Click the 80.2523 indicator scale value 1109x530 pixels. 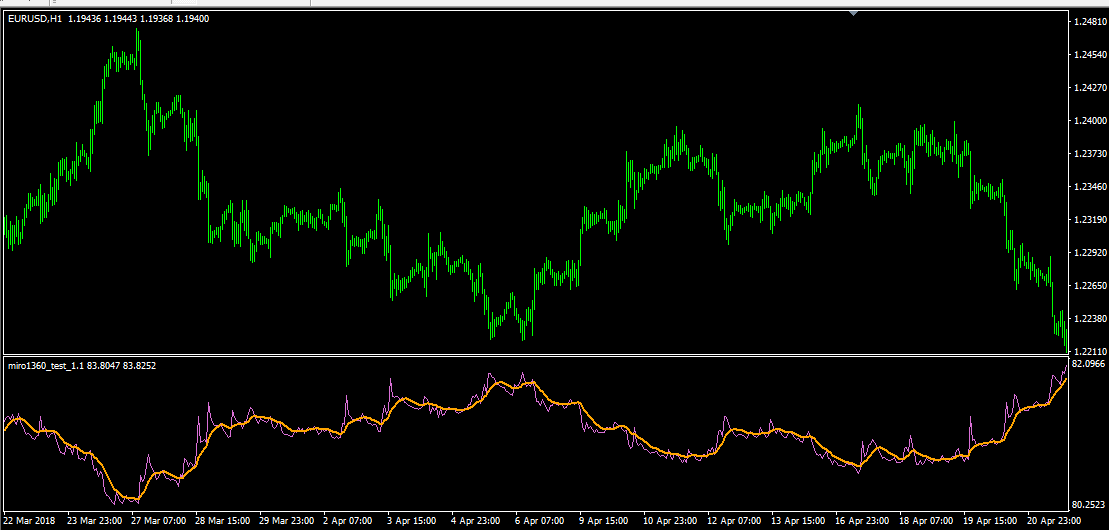(x=1088, y=505)
